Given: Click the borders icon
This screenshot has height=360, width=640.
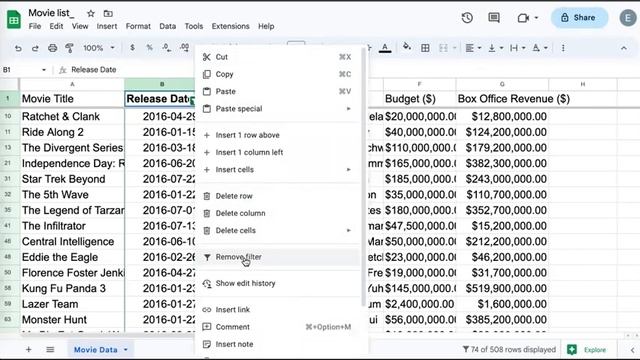Looking at the screenshot, I should click(425, 48).
